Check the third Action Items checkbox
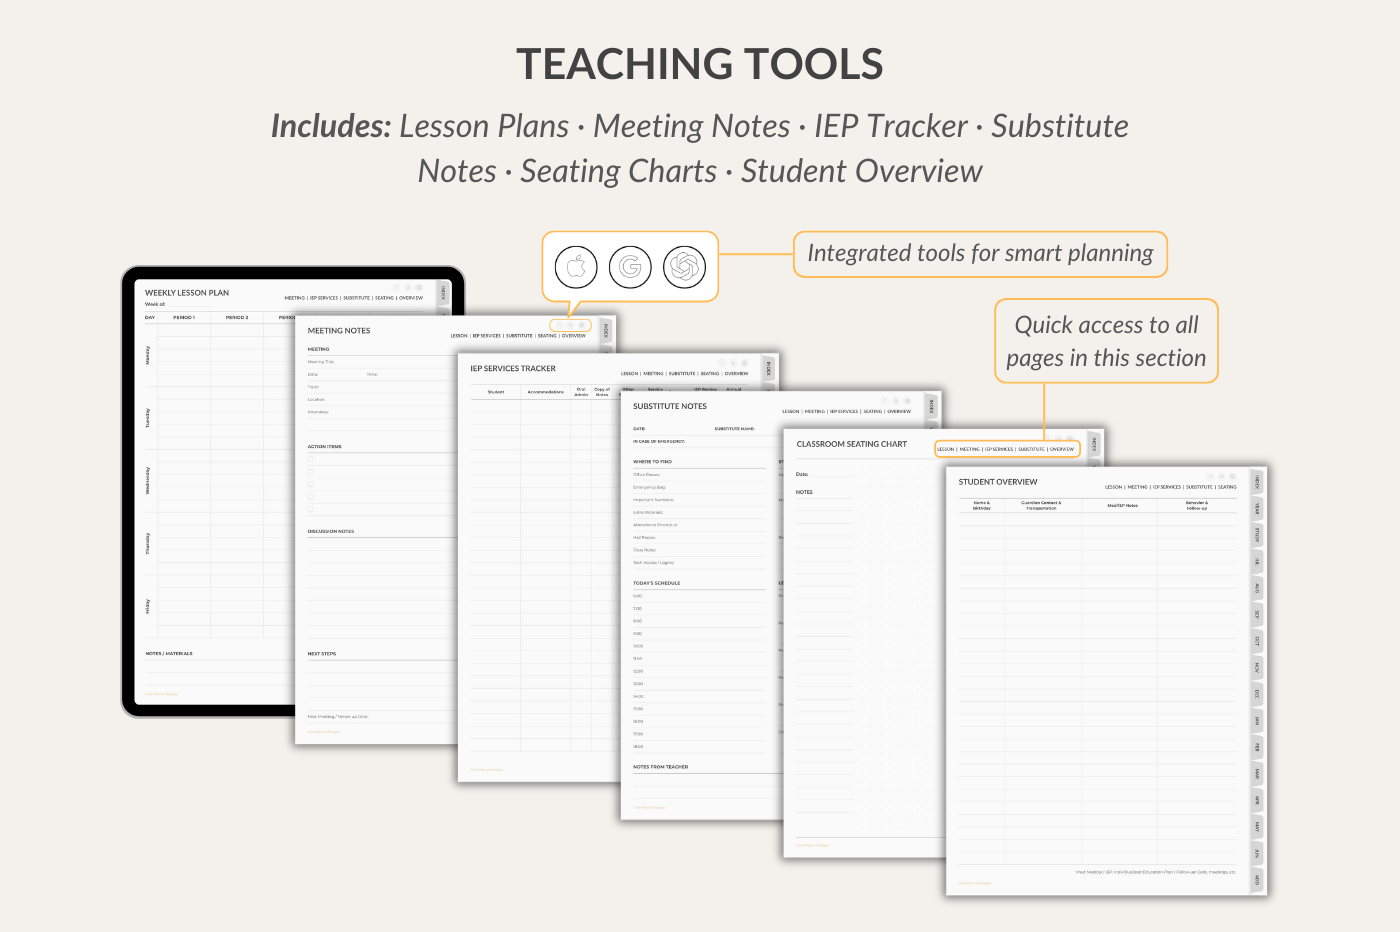 coord(311,484)
